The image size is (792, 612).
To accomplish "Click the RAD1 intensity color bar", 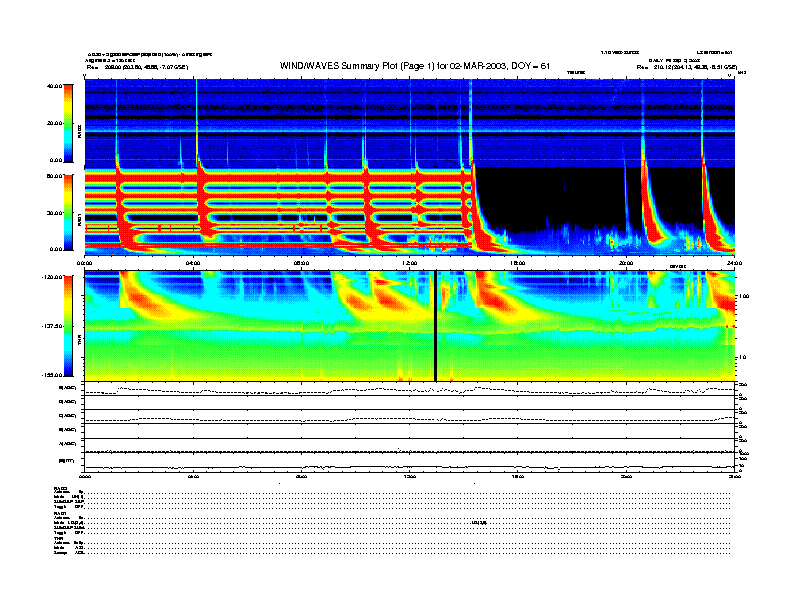I will [x=68, y=213].
